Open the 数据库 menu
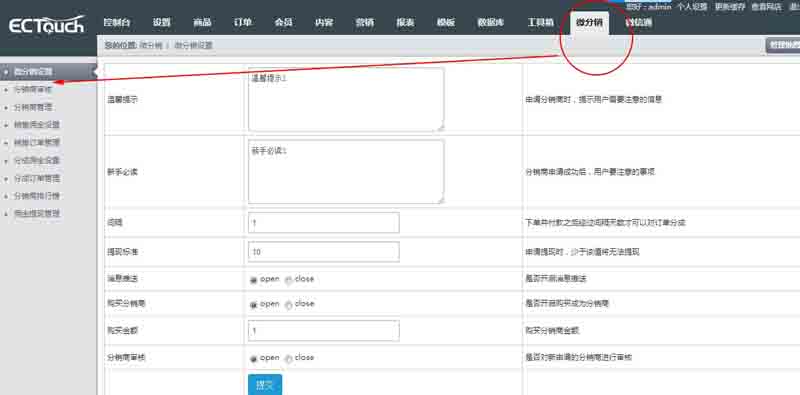 [490, 23]
